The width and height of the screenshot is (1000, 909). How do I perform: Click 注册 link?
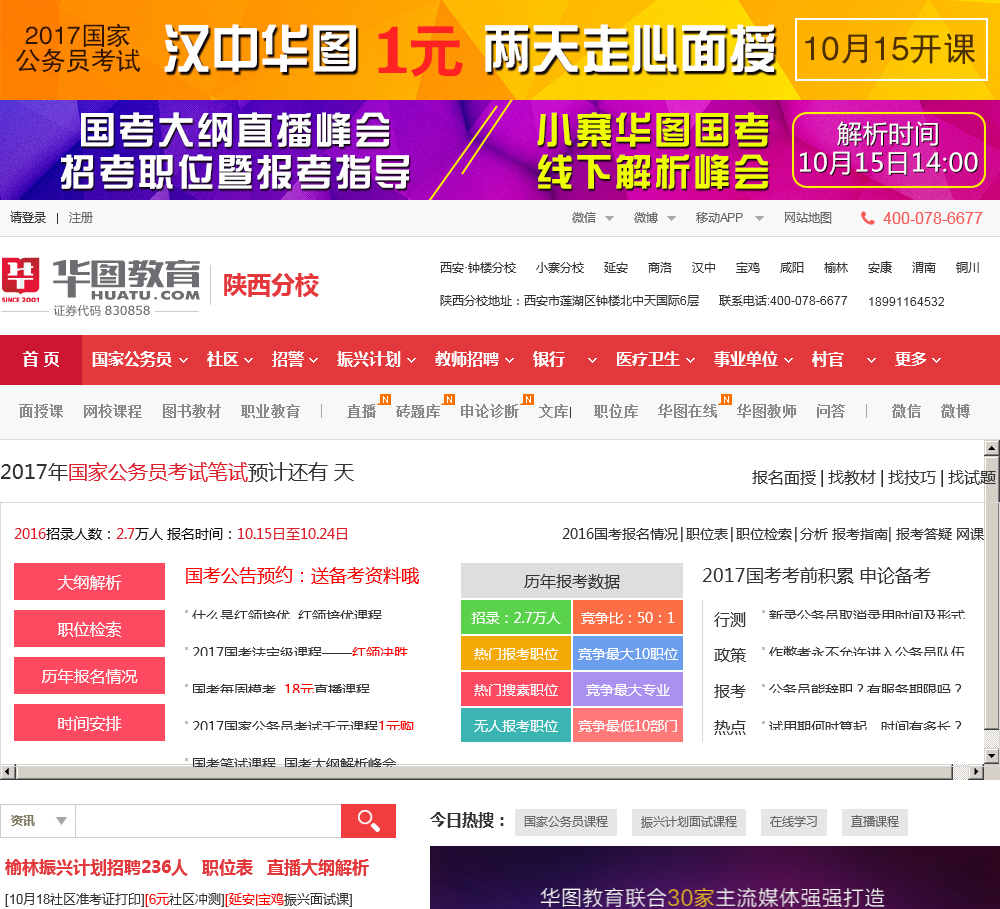pyautogui.click(x=81, y=218)
